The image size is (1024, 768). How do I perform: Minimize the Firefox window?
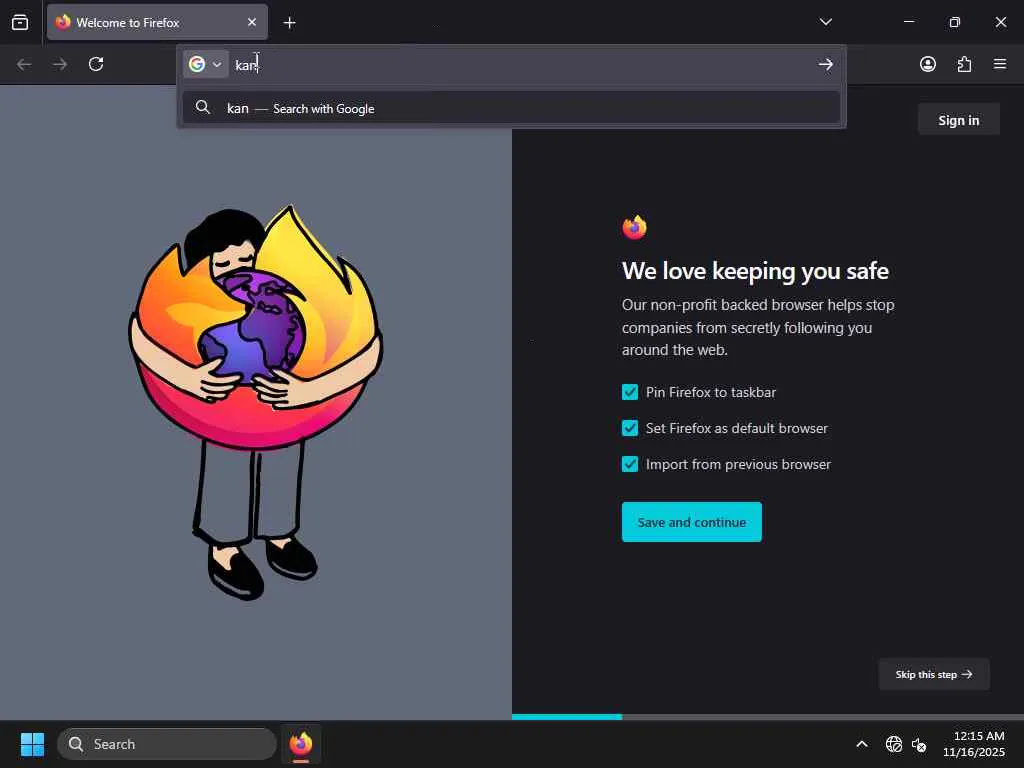[908, 22]
